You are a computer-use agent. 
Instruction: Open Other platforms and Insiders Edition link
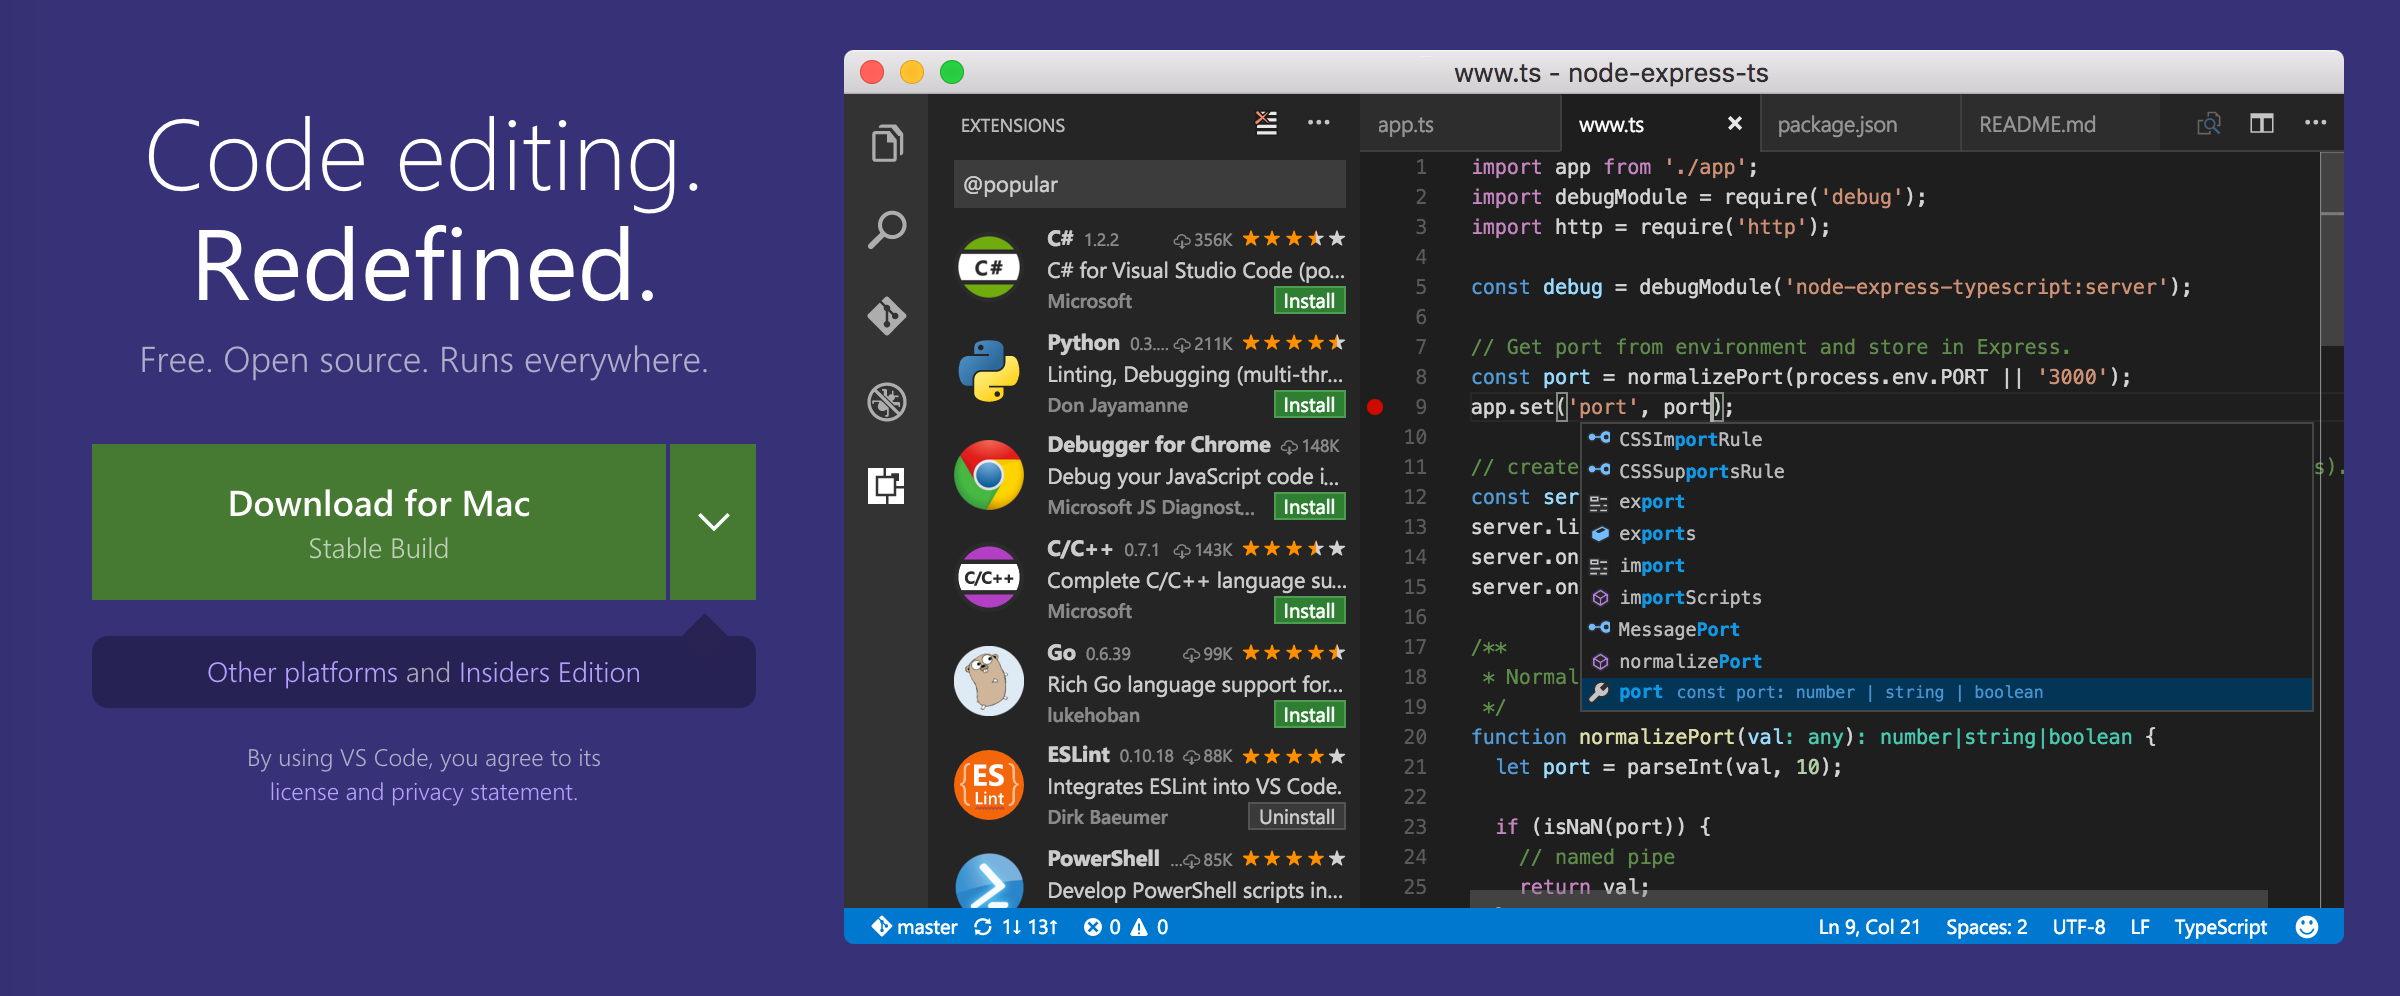click(424, 672)
